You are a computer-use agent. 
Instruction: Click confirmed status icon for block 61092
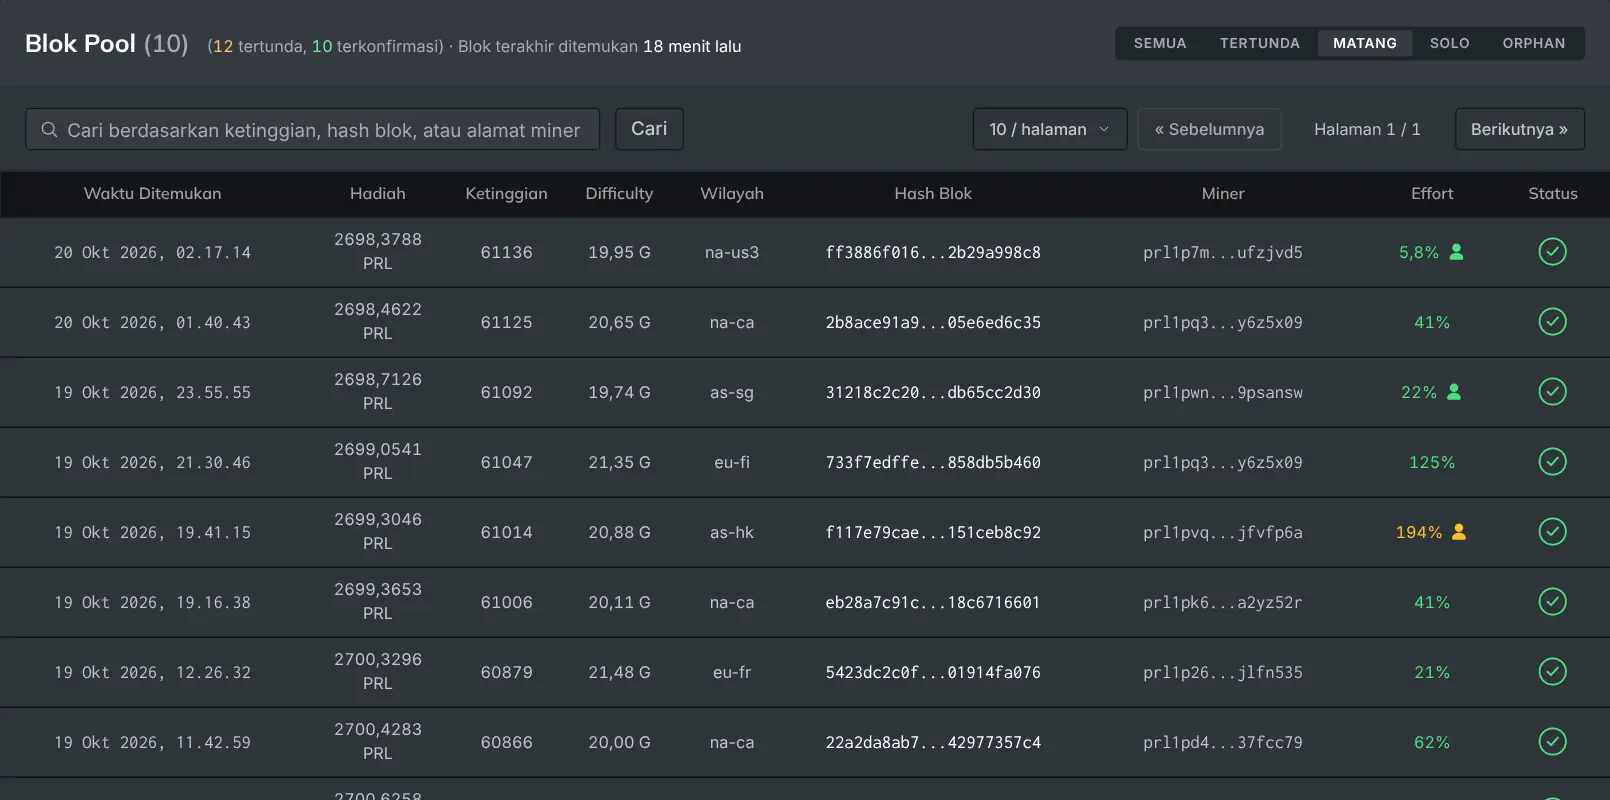point(1552,392)
